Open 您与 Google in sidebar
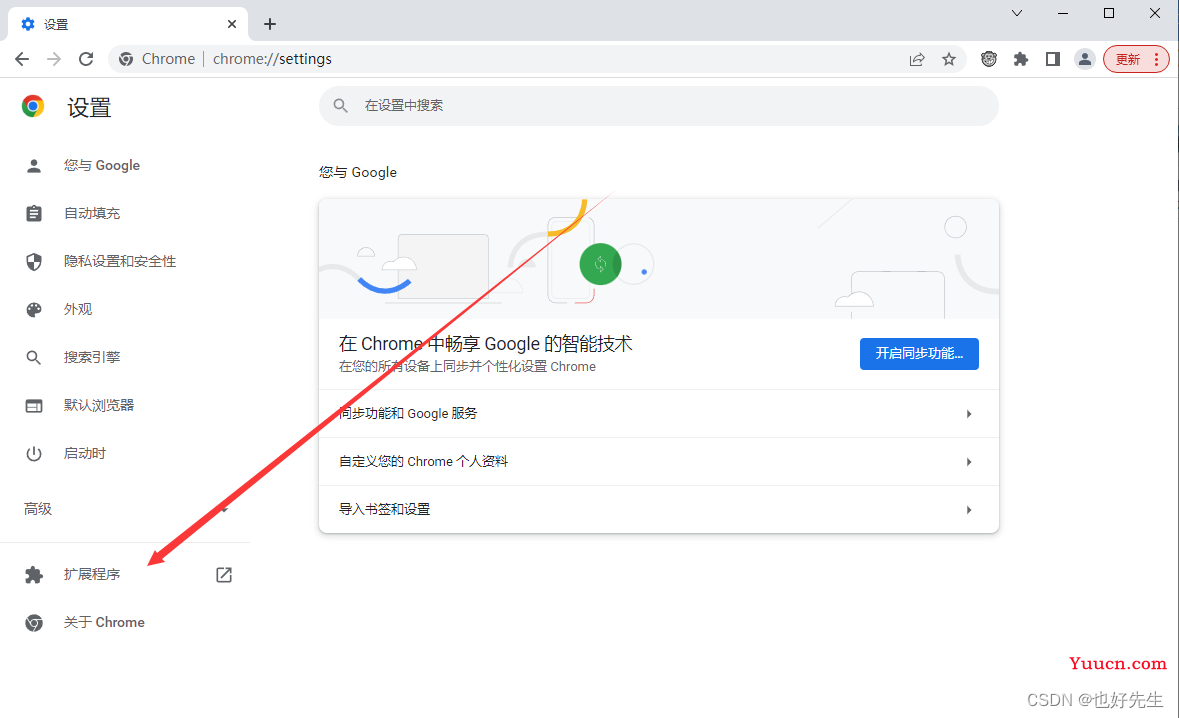 pos(102,165)
